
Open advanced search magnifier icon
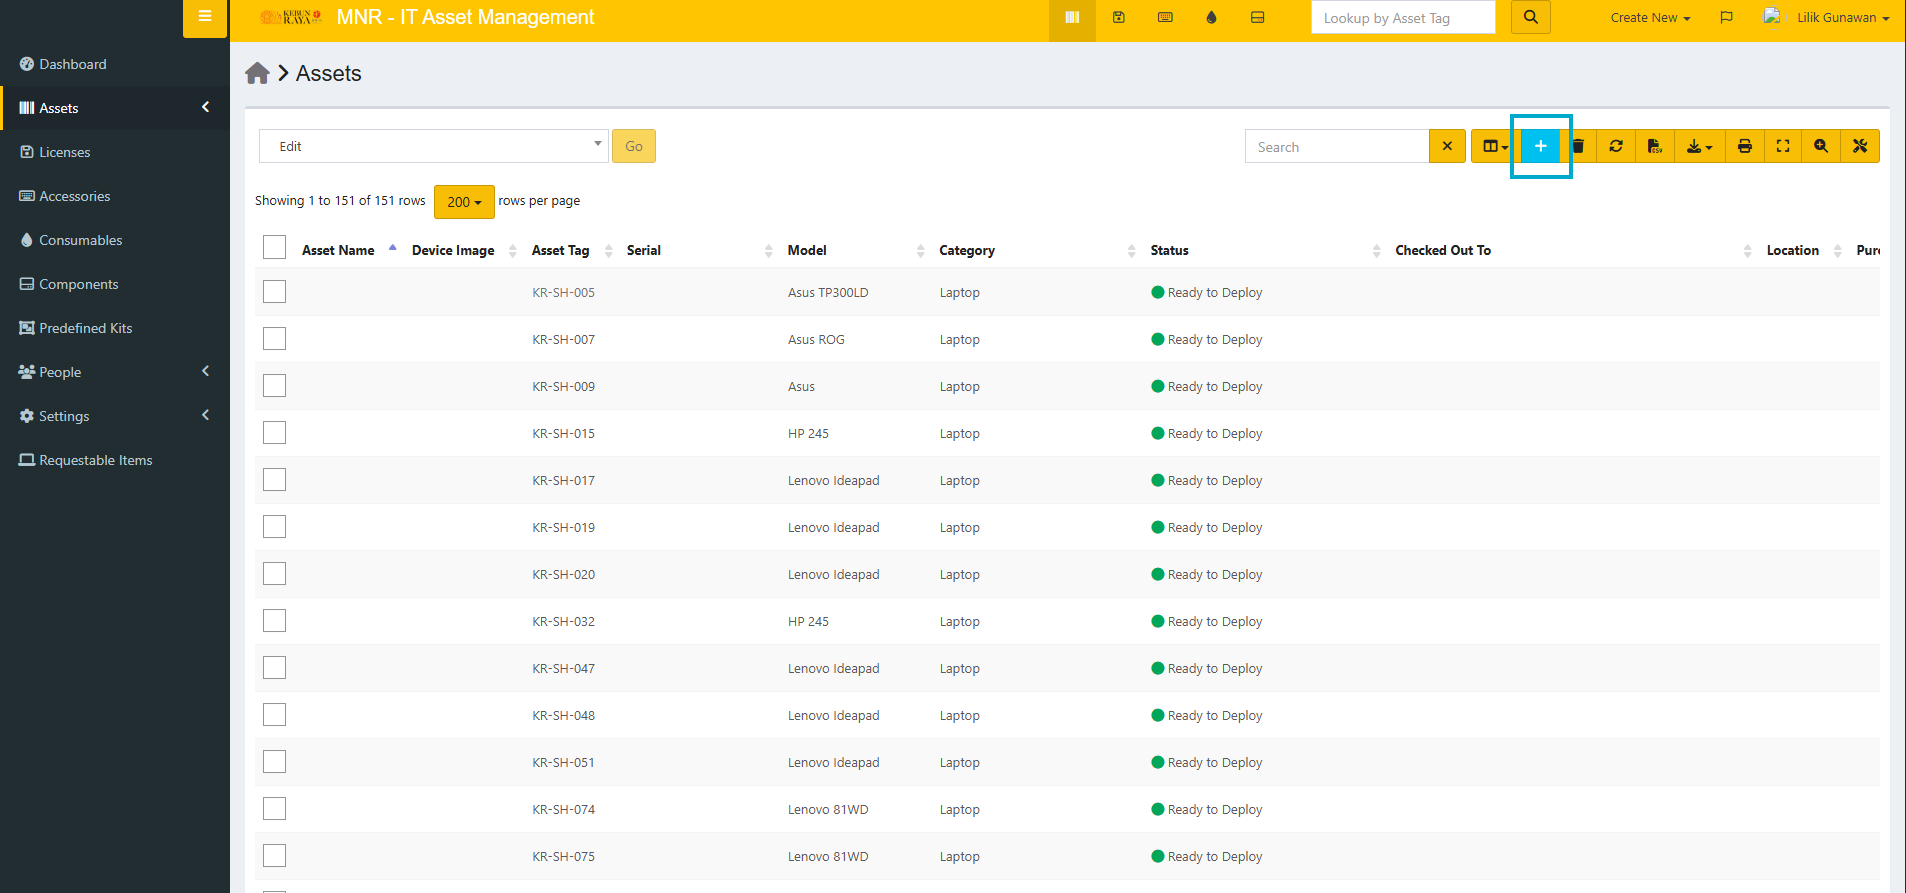pos(1821,146)
